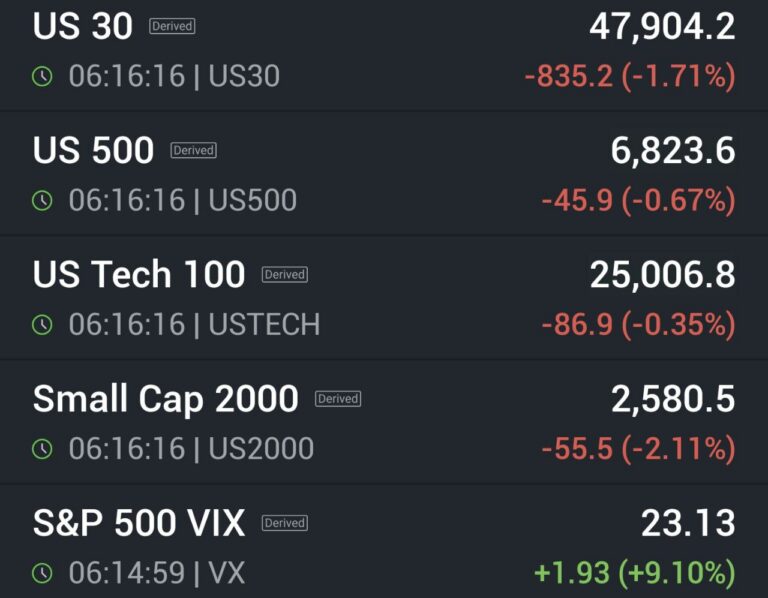
Task: Click the Derived badge next to S&P 500 VIX
Action: pos(284,523)
